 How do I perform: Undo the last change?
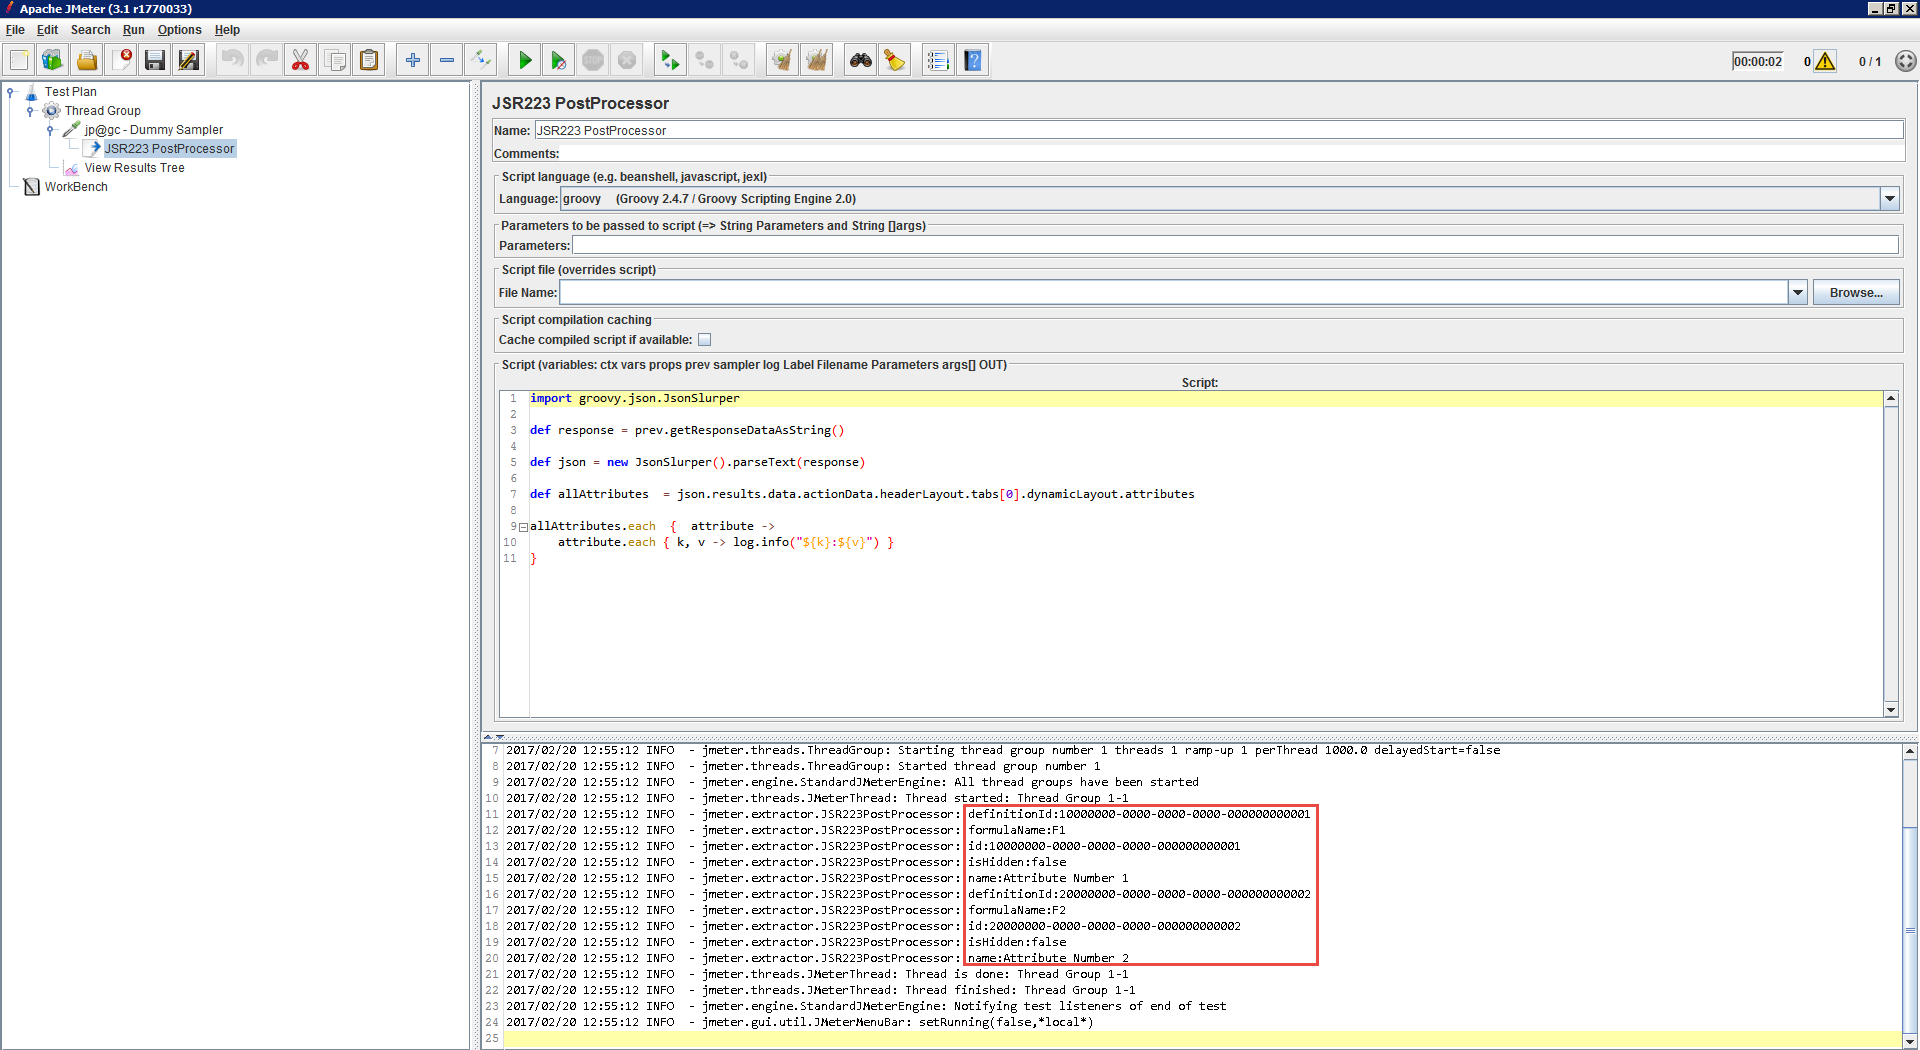tap(232, 60)
